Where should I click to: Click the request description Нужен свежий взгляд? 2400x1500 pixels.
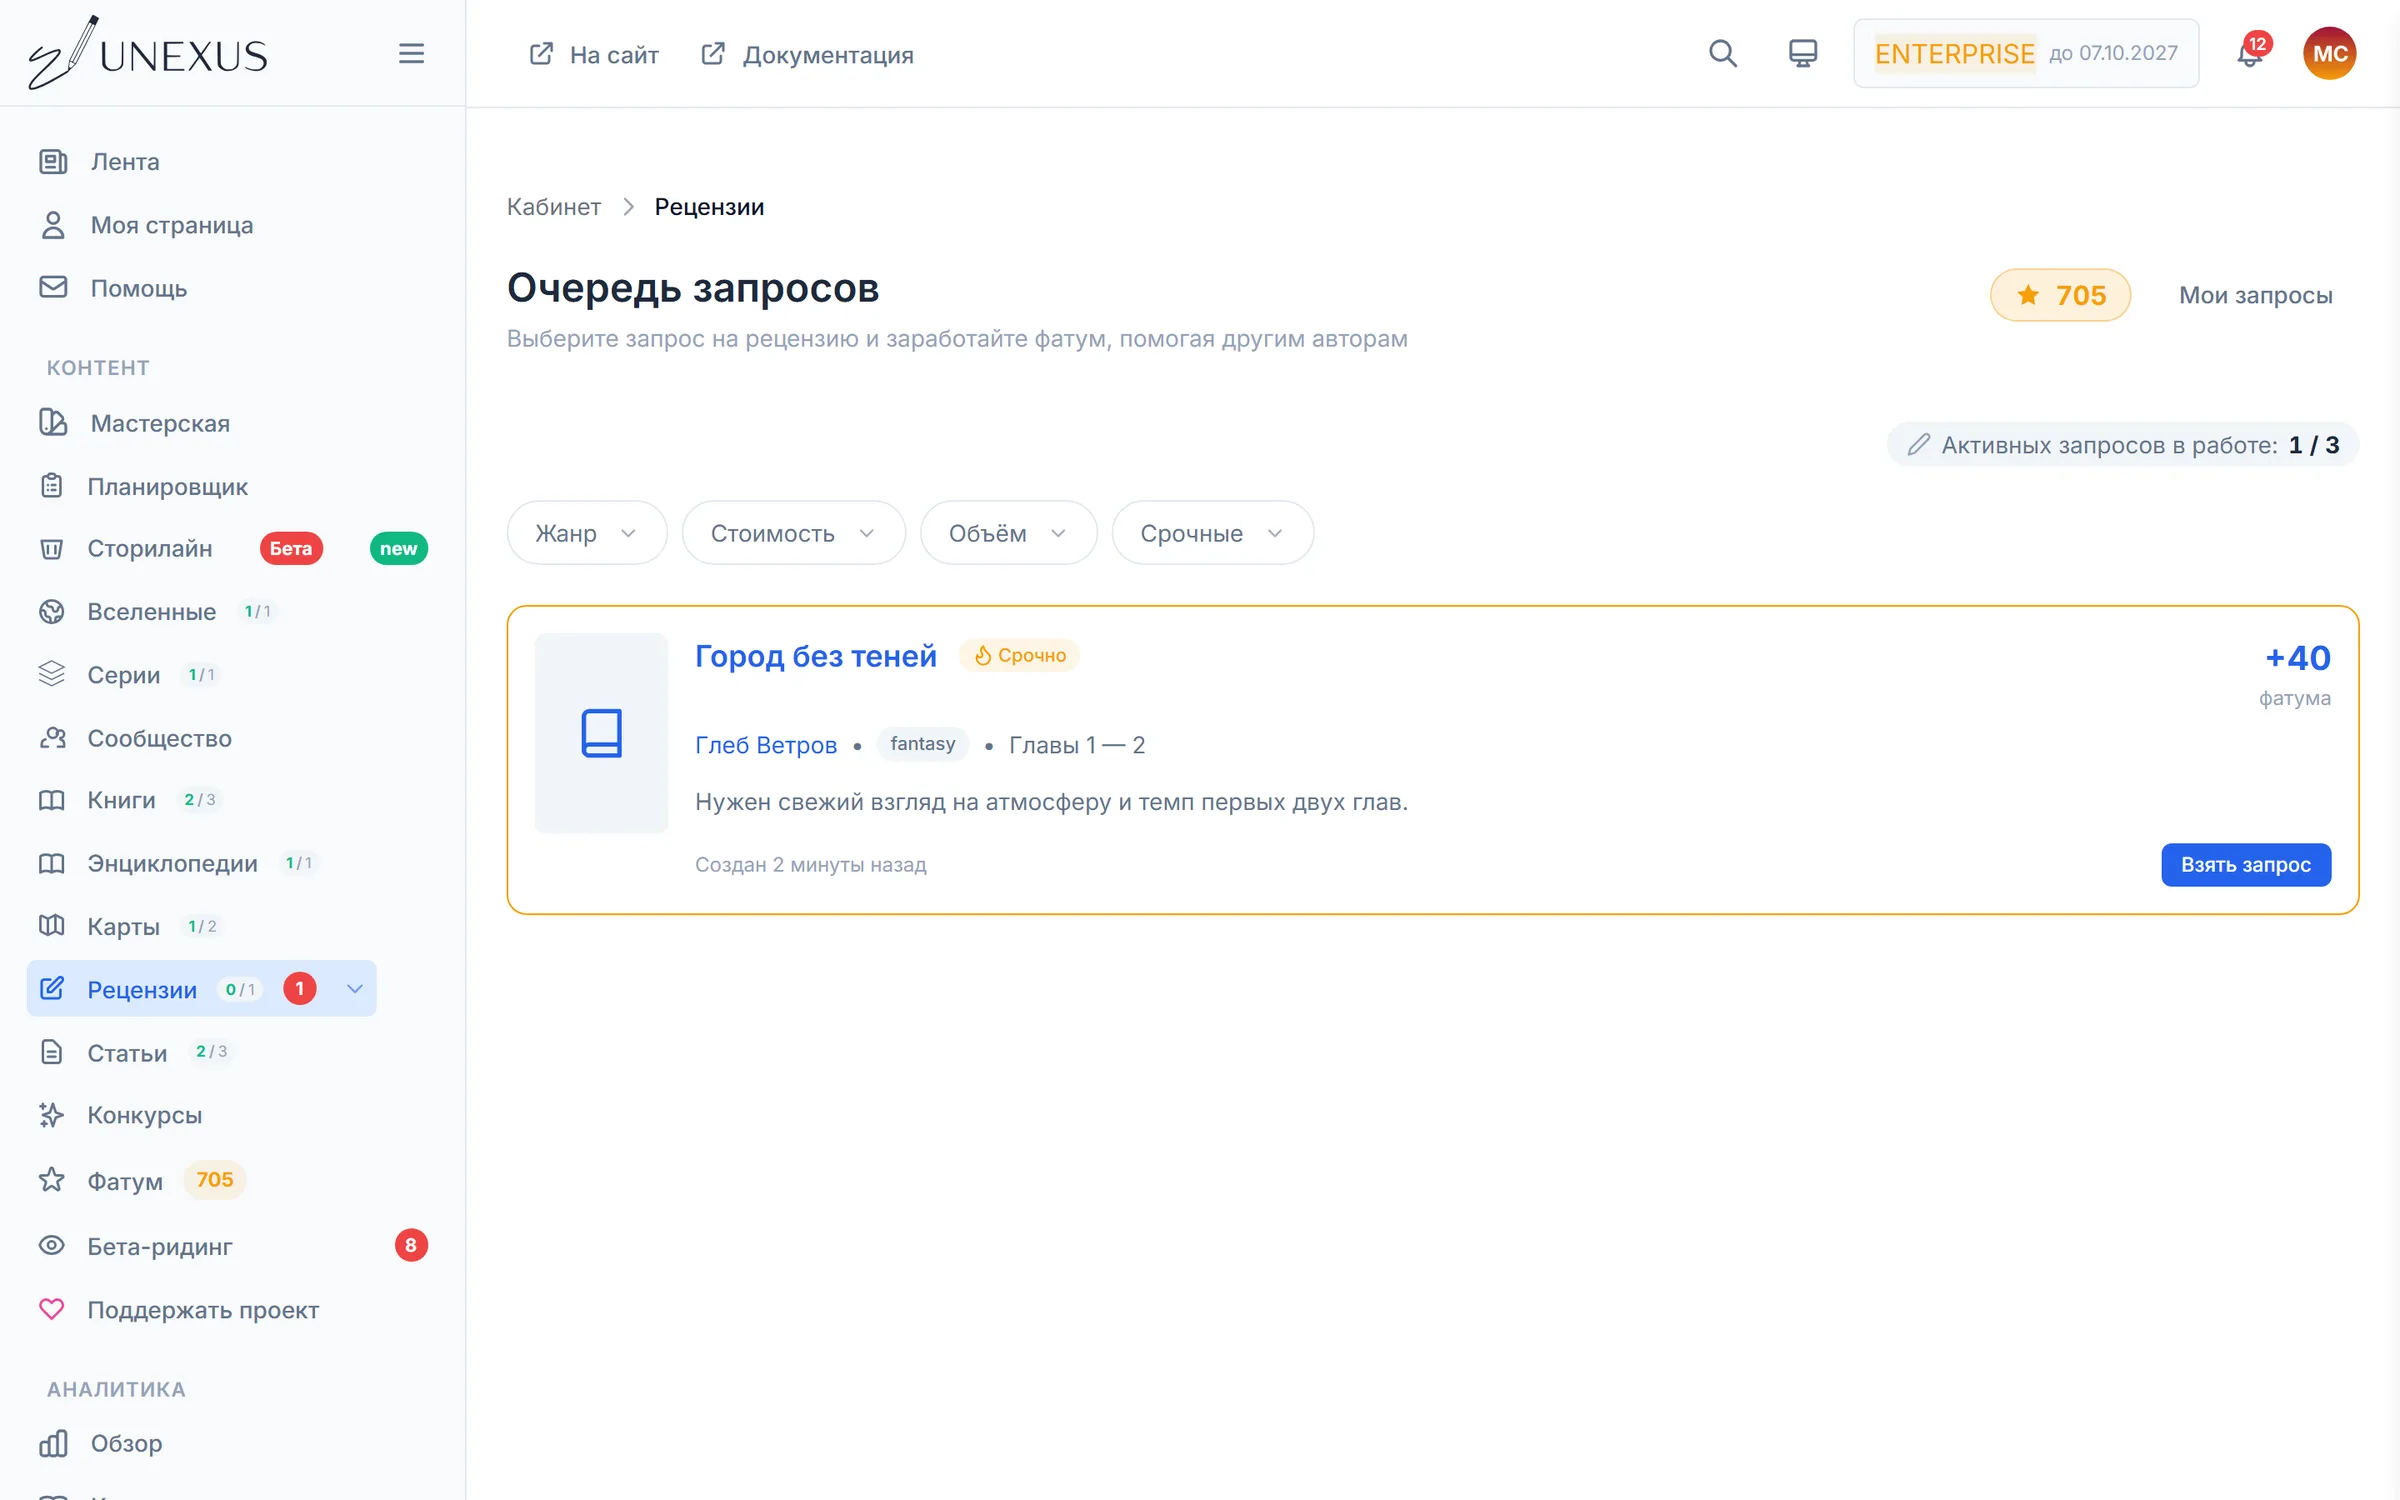click(1051, 802)
